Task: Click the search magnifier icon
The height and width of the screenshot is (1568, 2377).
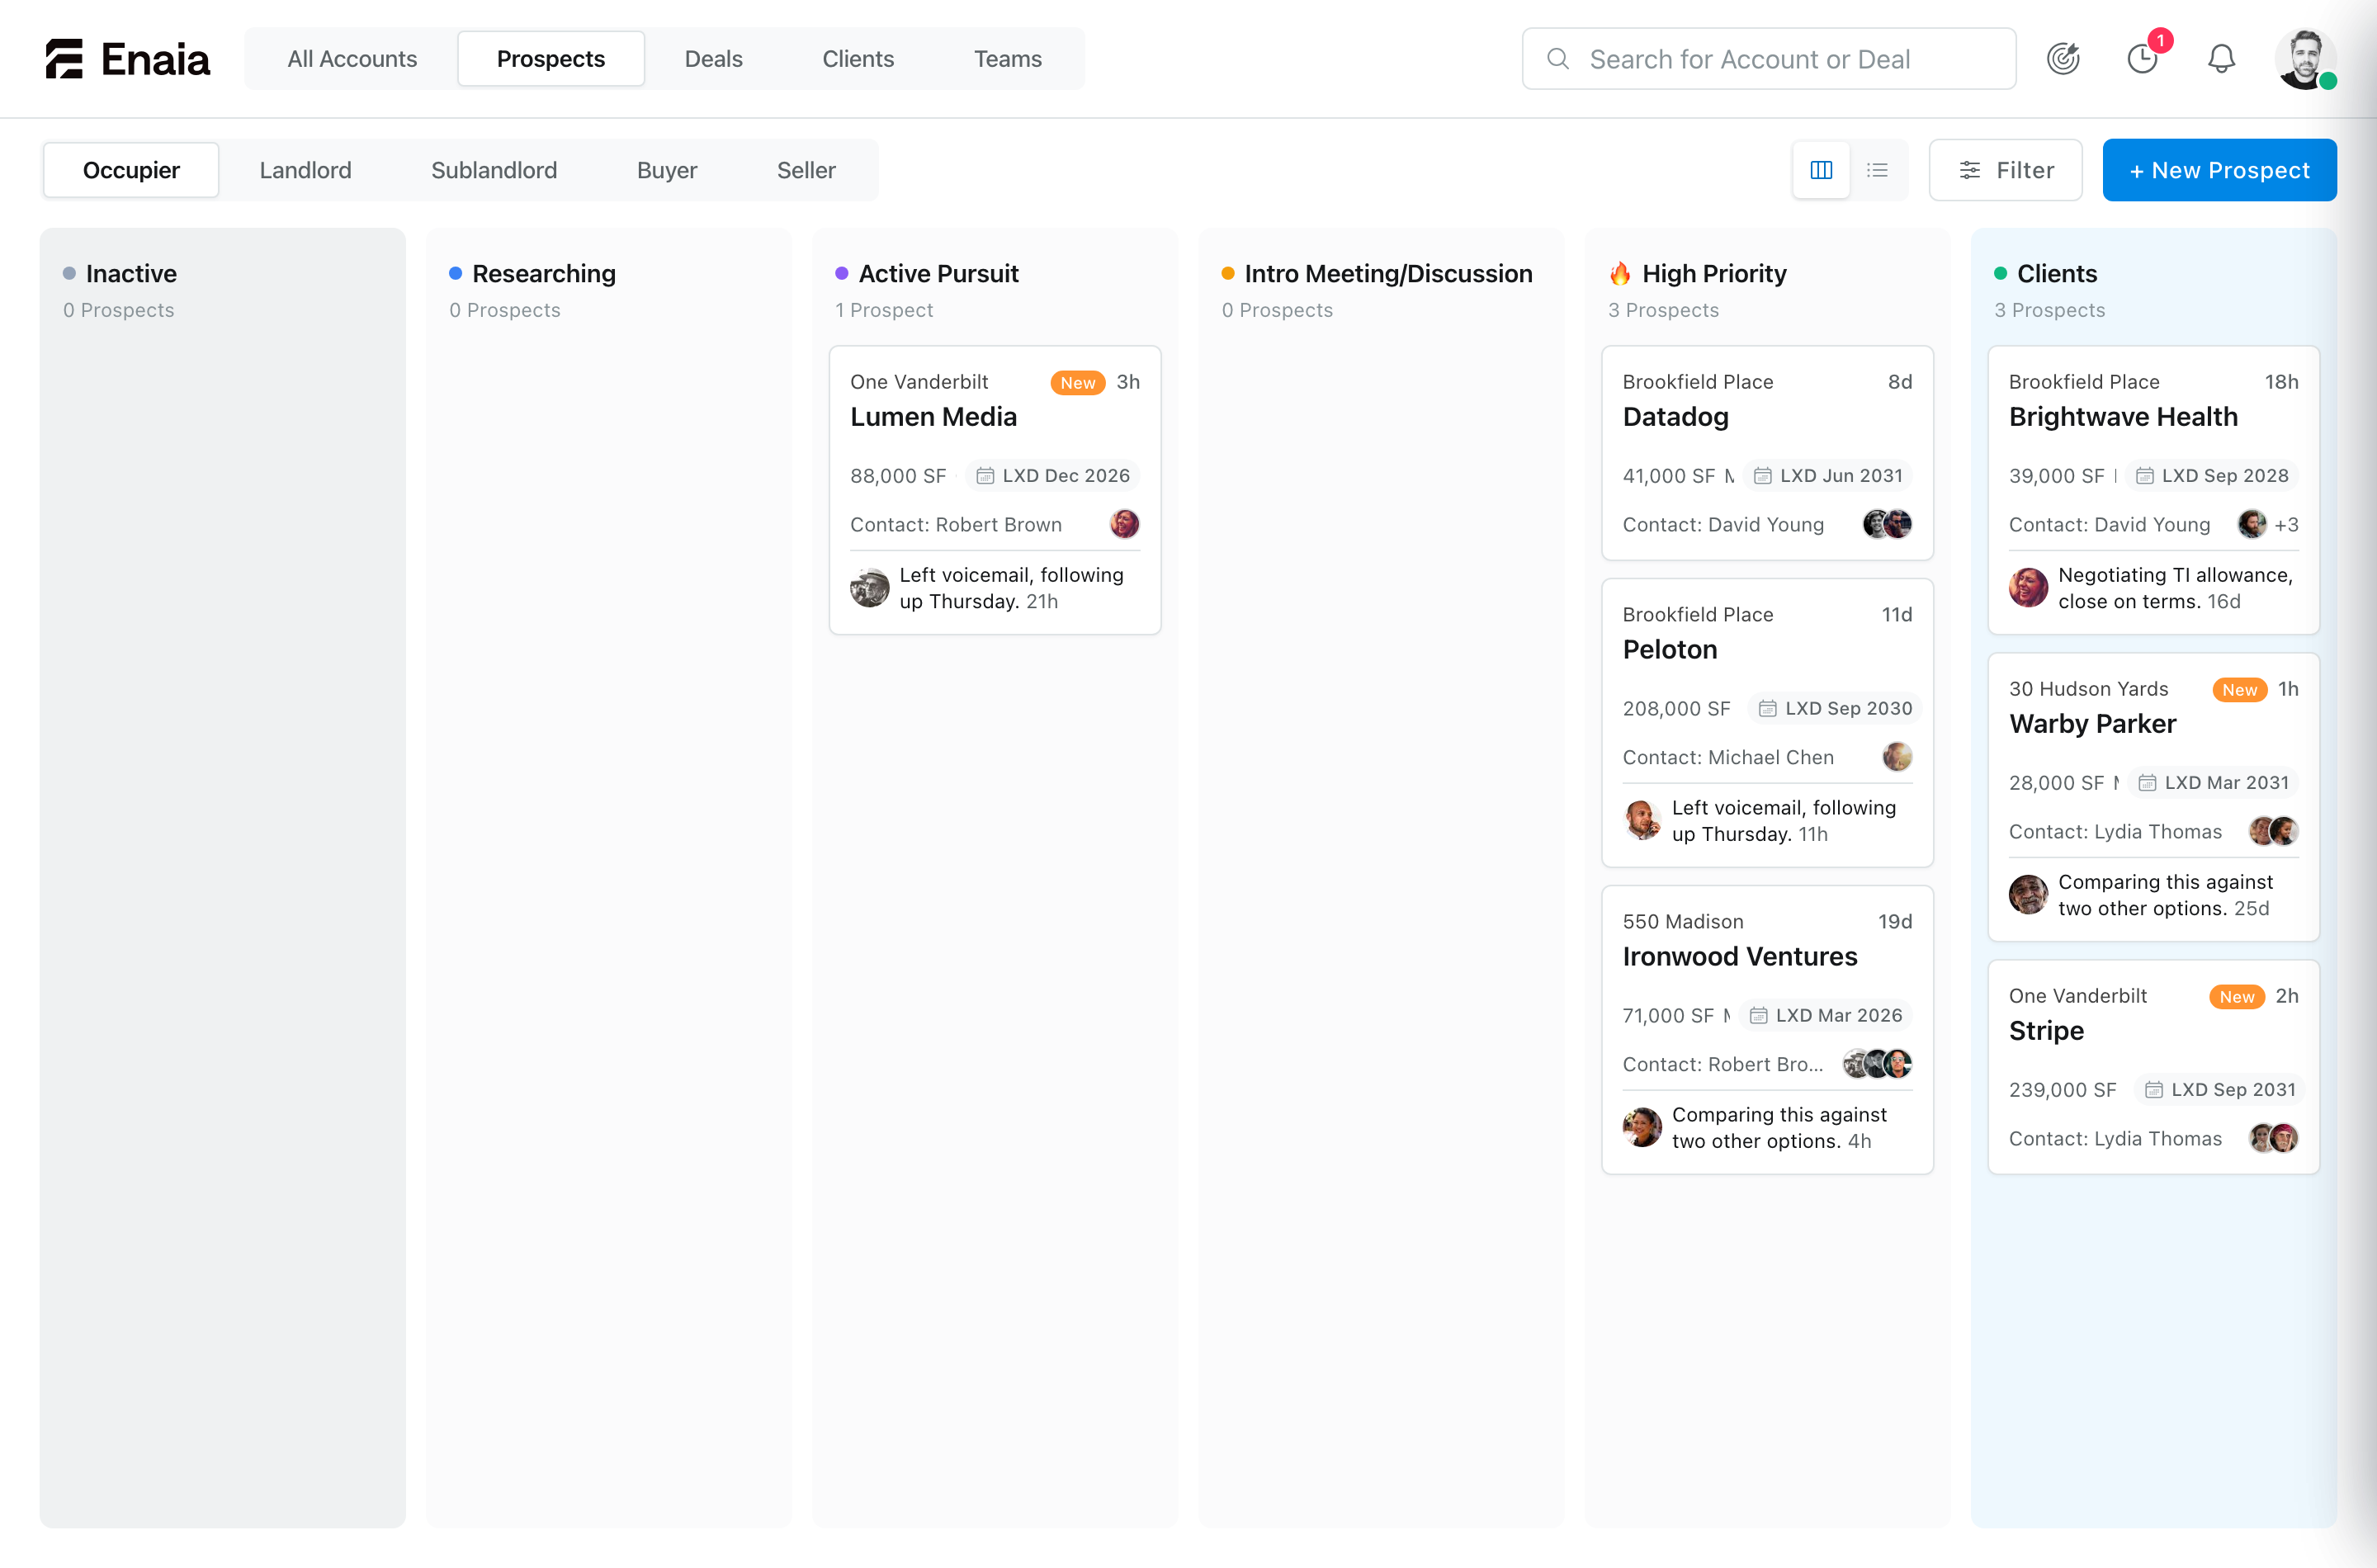Action: click(x=1558, y=59)
